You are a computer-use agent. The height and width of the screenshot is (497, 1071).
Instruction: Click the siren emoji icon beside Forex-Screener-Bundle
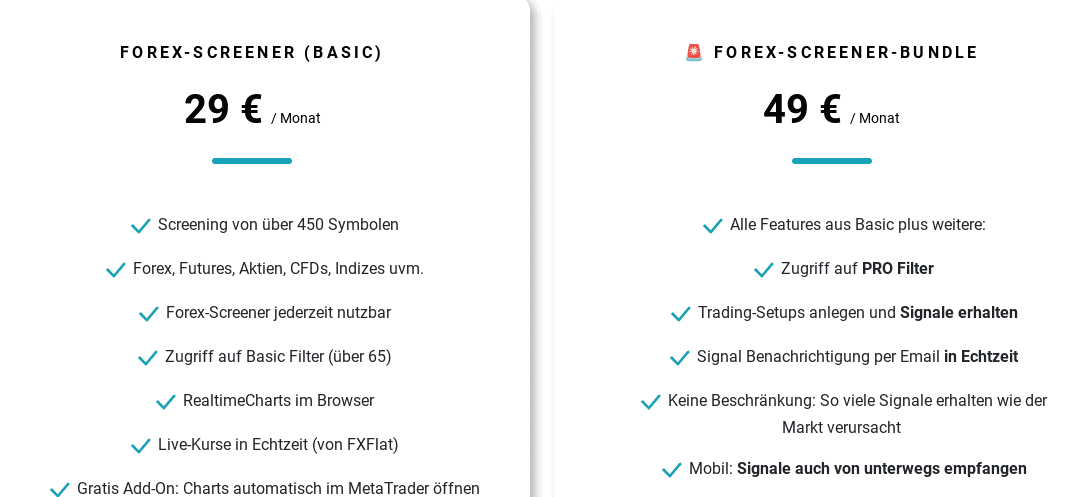click(x=694, y=53)
